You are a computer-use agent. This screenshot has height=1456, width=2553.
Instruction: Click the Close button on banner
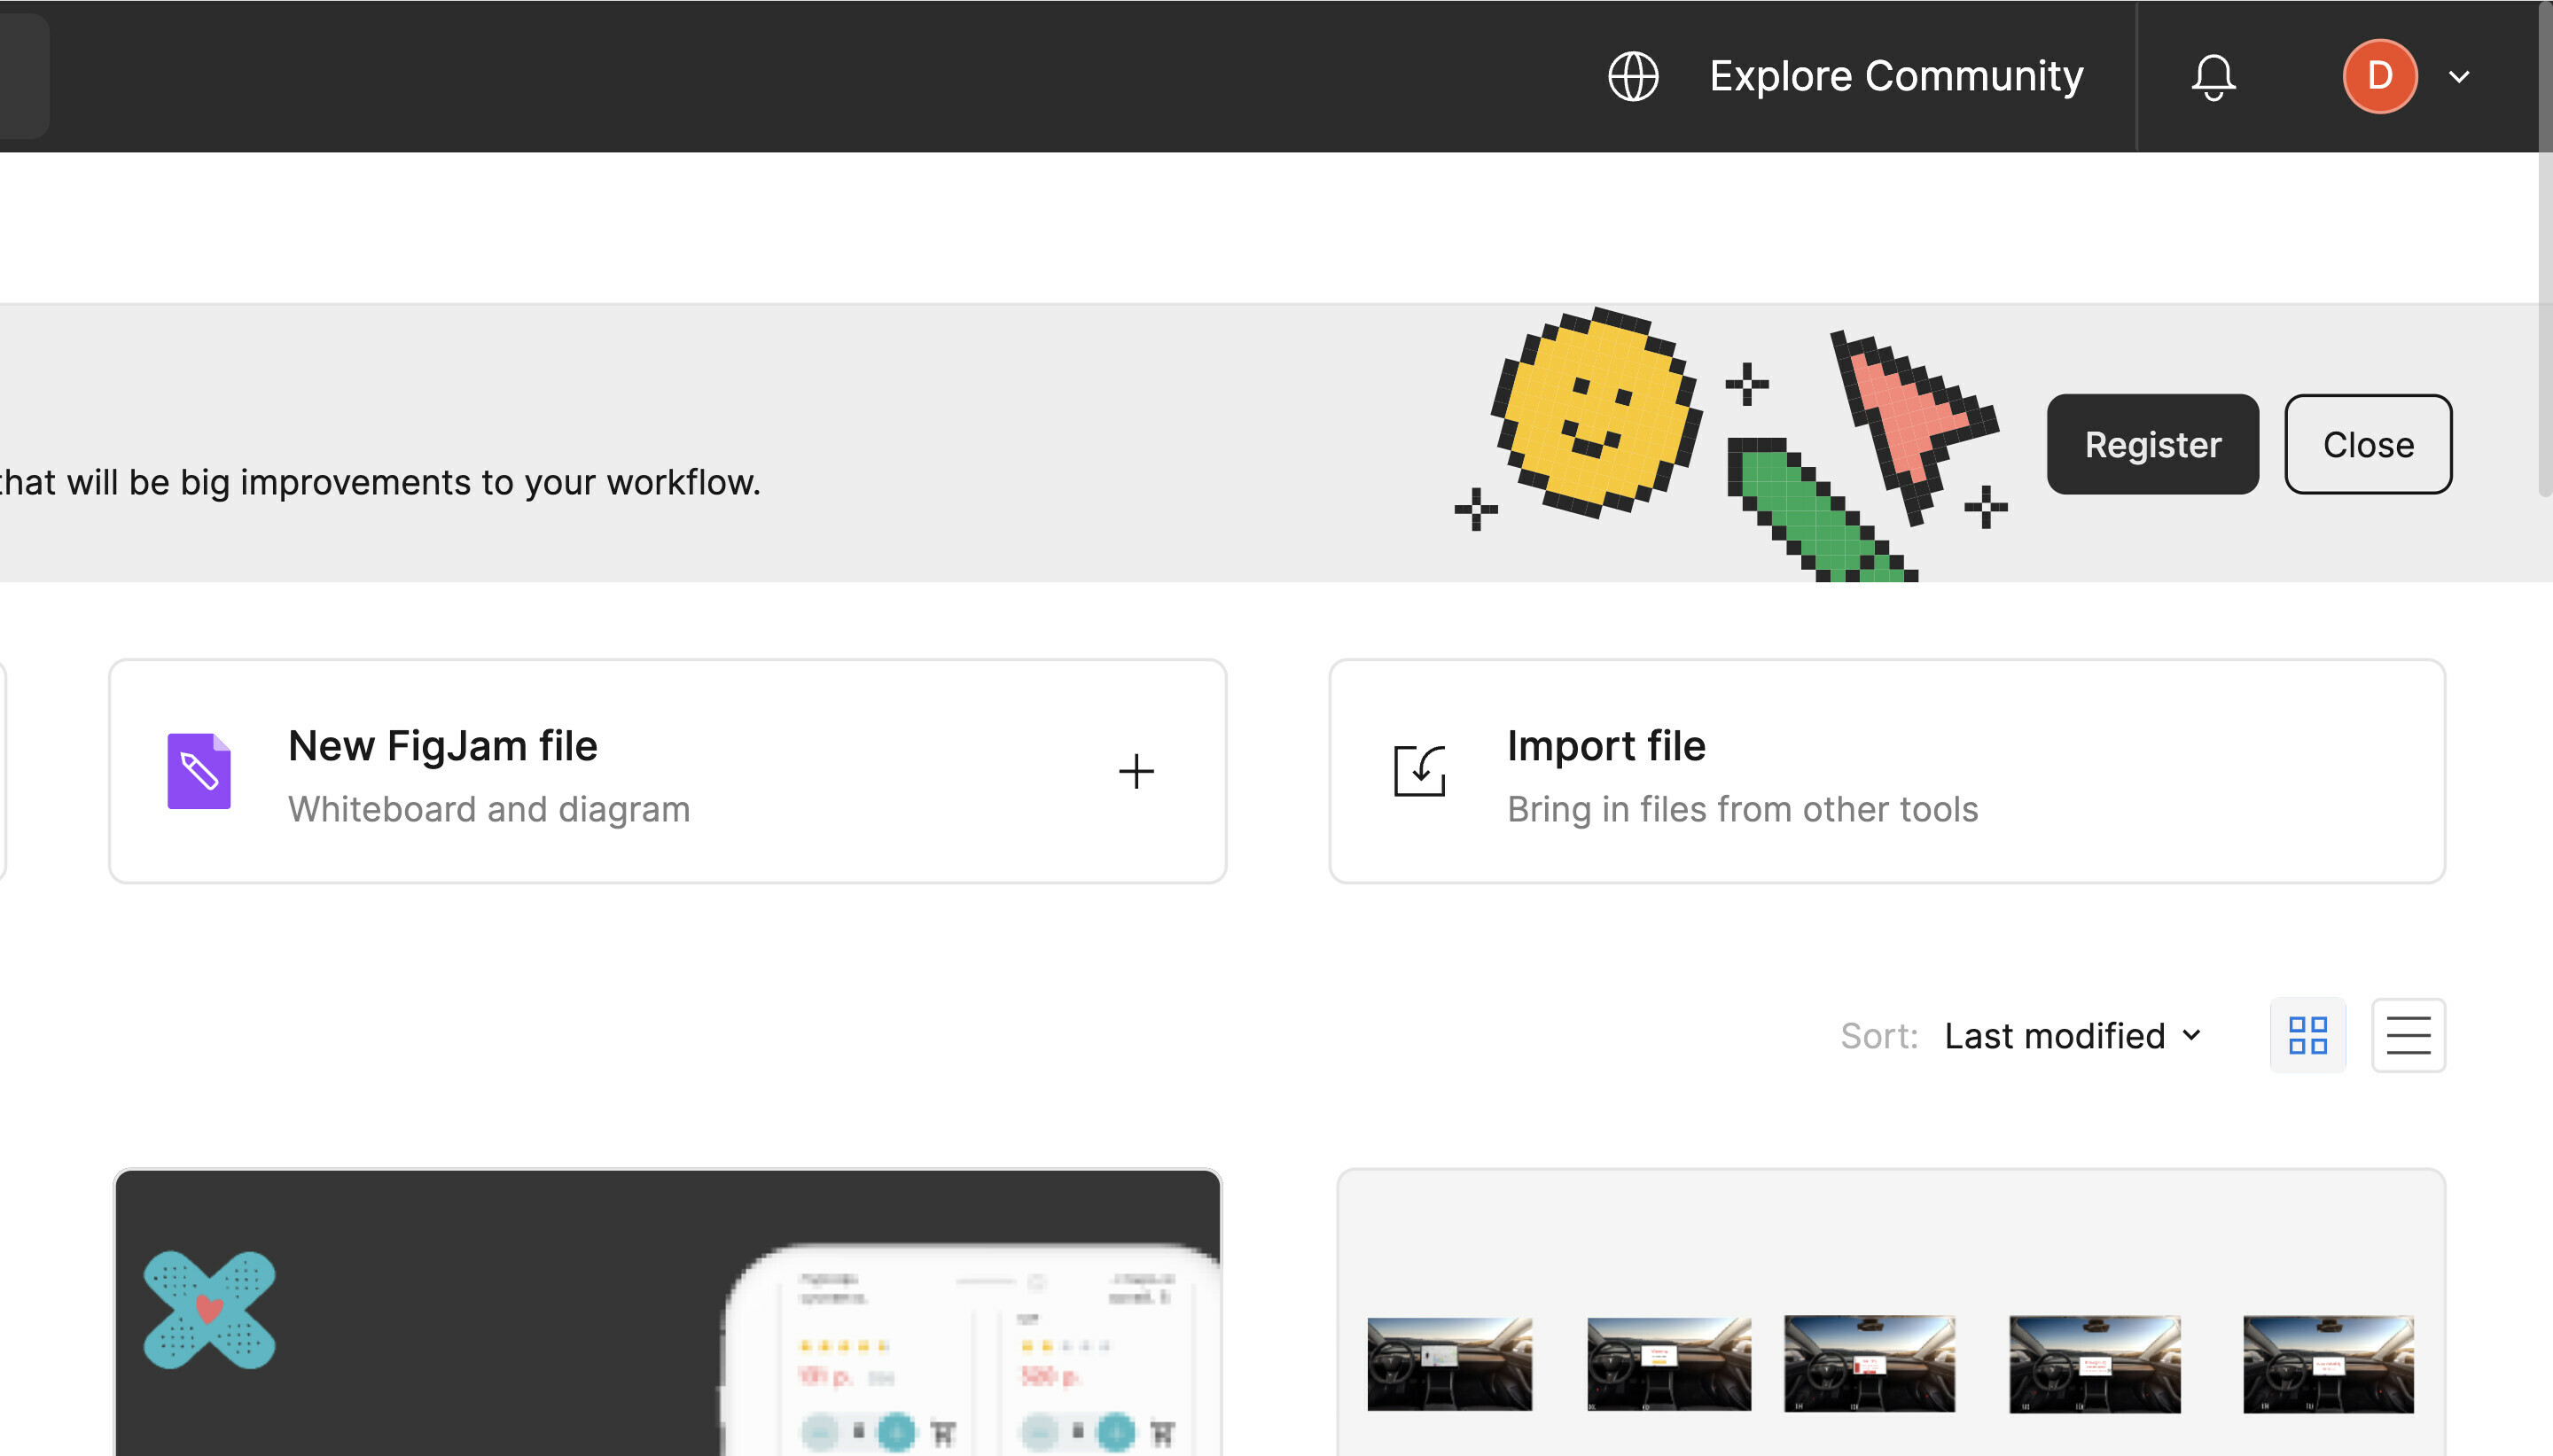(2367, 443)
